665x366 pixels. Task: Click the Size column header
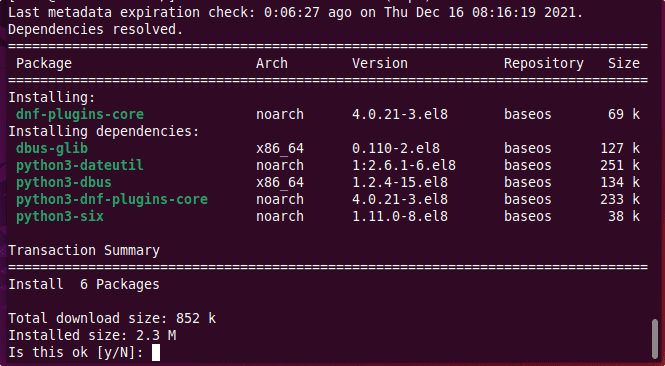point(623,64)
